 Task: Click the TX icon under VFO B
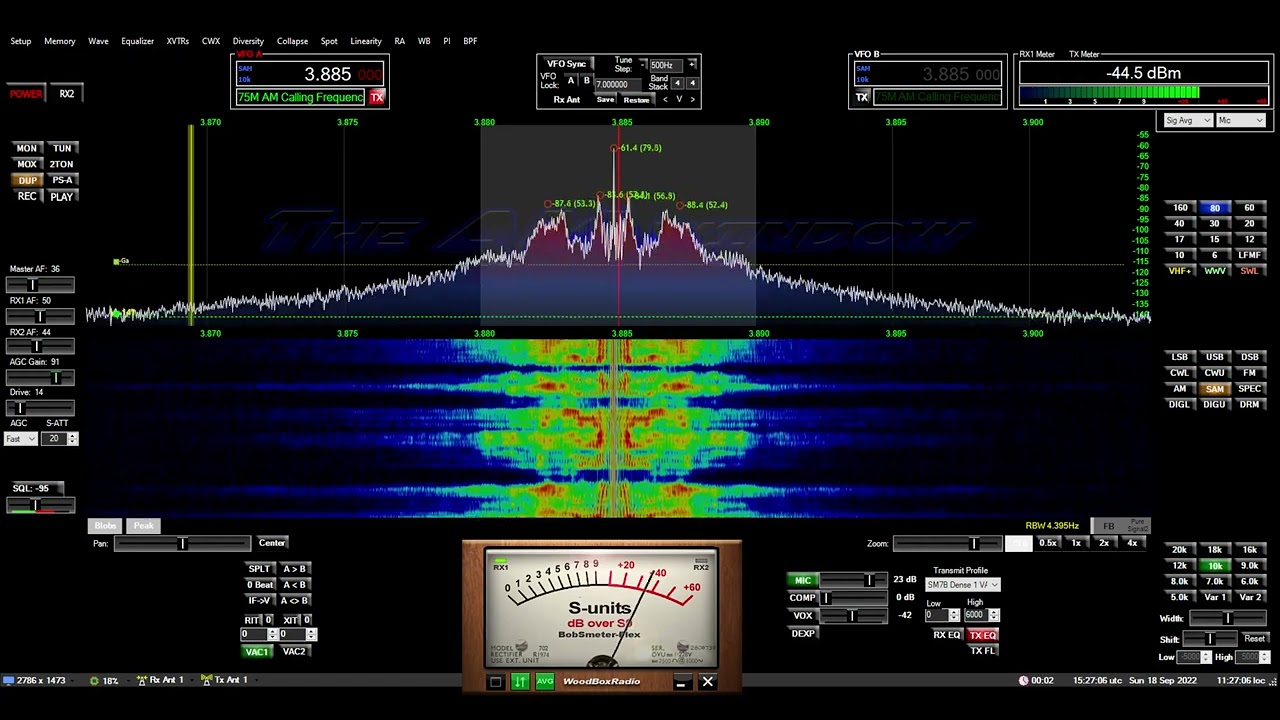pos(862,97)
